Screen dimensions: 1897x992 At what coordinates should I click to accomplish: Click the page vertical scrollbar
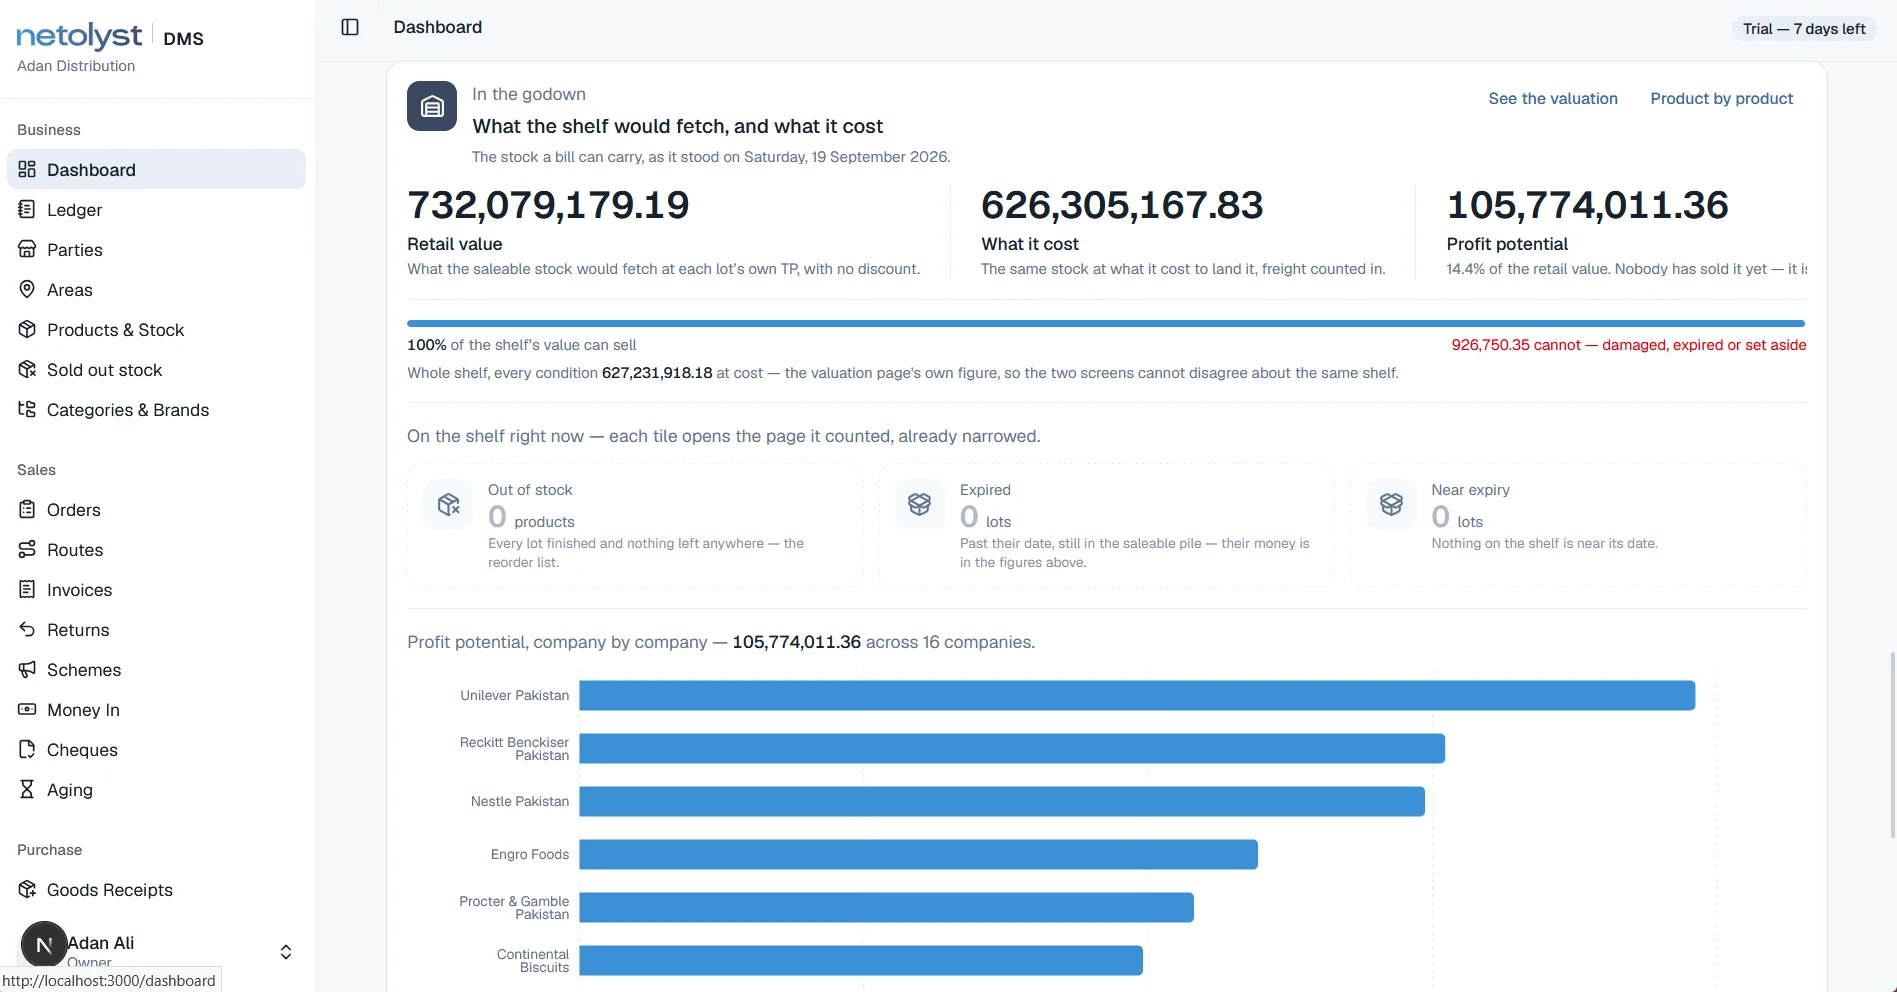click(1891, 745)
